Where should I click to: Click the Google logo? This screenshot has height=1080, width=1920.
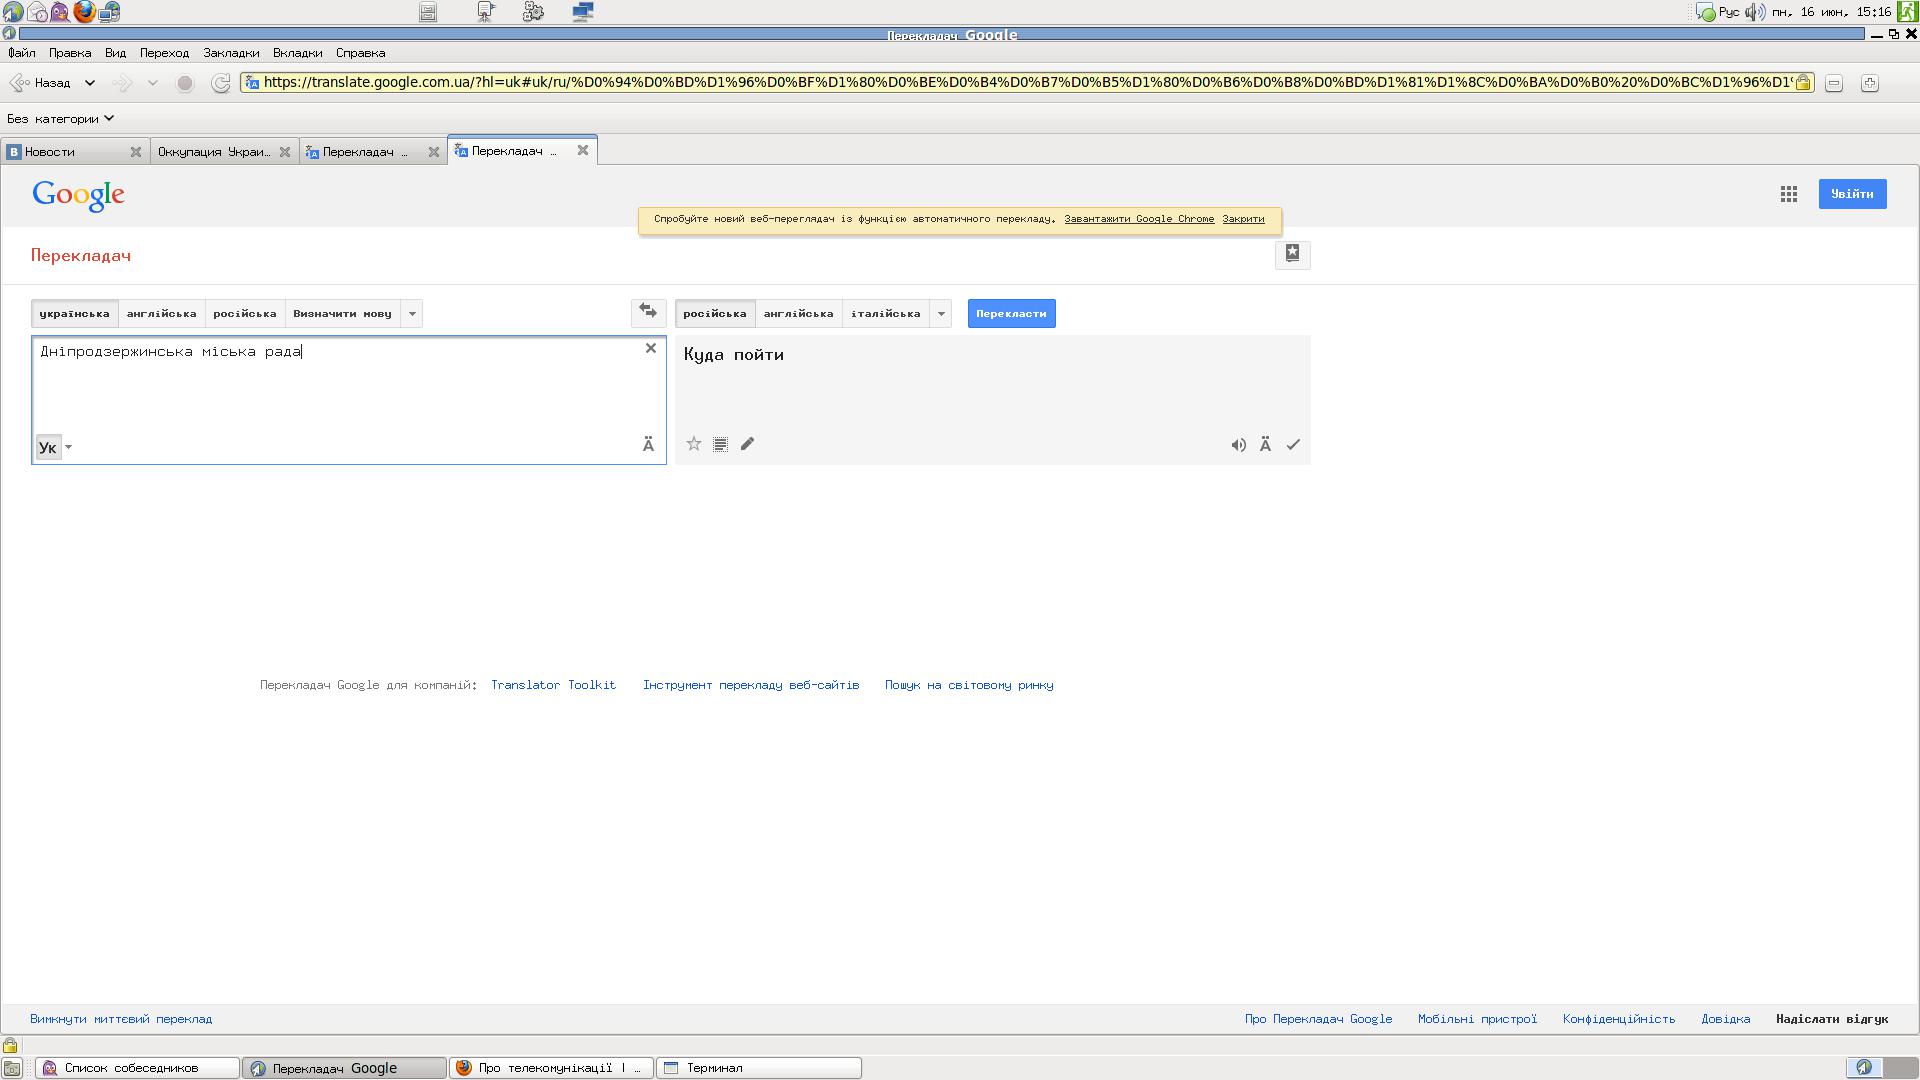pyautogui.click(x=78, y=196)
